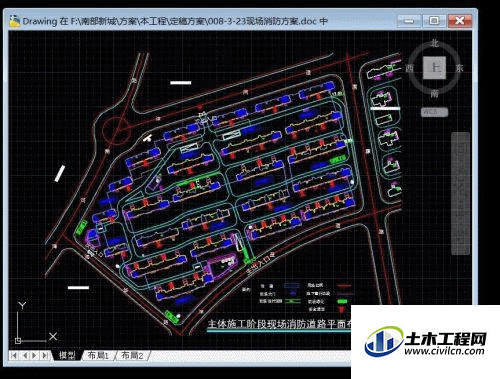The height and width of the screenshot is (379, 500).
Task: Minimize the Drawing window
Action: (409, 21)
